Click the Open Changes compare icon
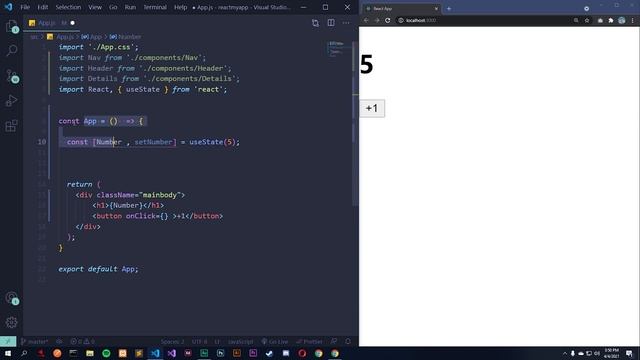 (x=315, y=23)
